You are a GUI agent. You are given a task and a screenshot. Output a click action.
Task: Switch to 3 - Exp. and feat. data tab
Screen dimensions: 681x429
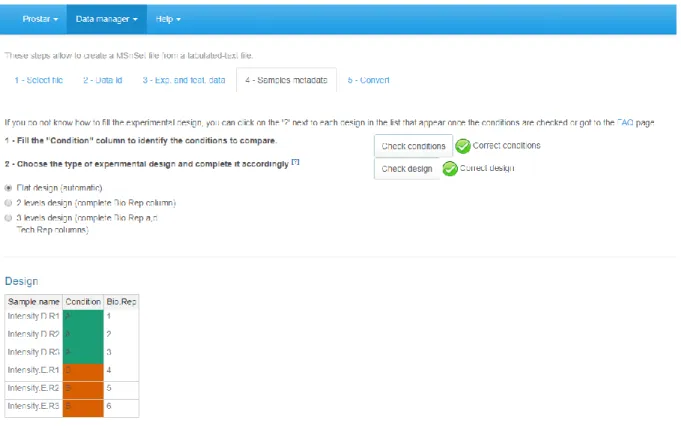coord(184,80)
